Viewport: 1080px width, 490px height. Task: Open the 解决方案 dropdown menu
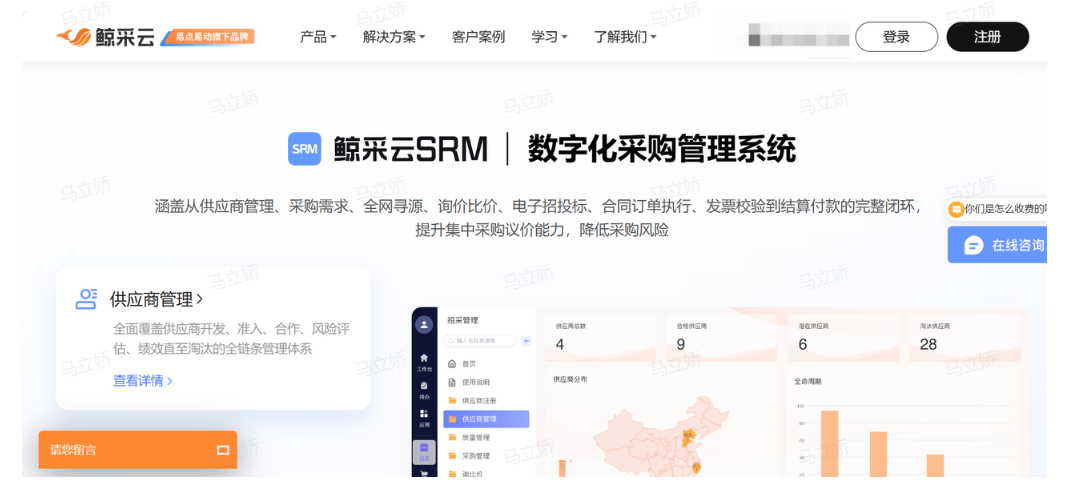[394, 37]
